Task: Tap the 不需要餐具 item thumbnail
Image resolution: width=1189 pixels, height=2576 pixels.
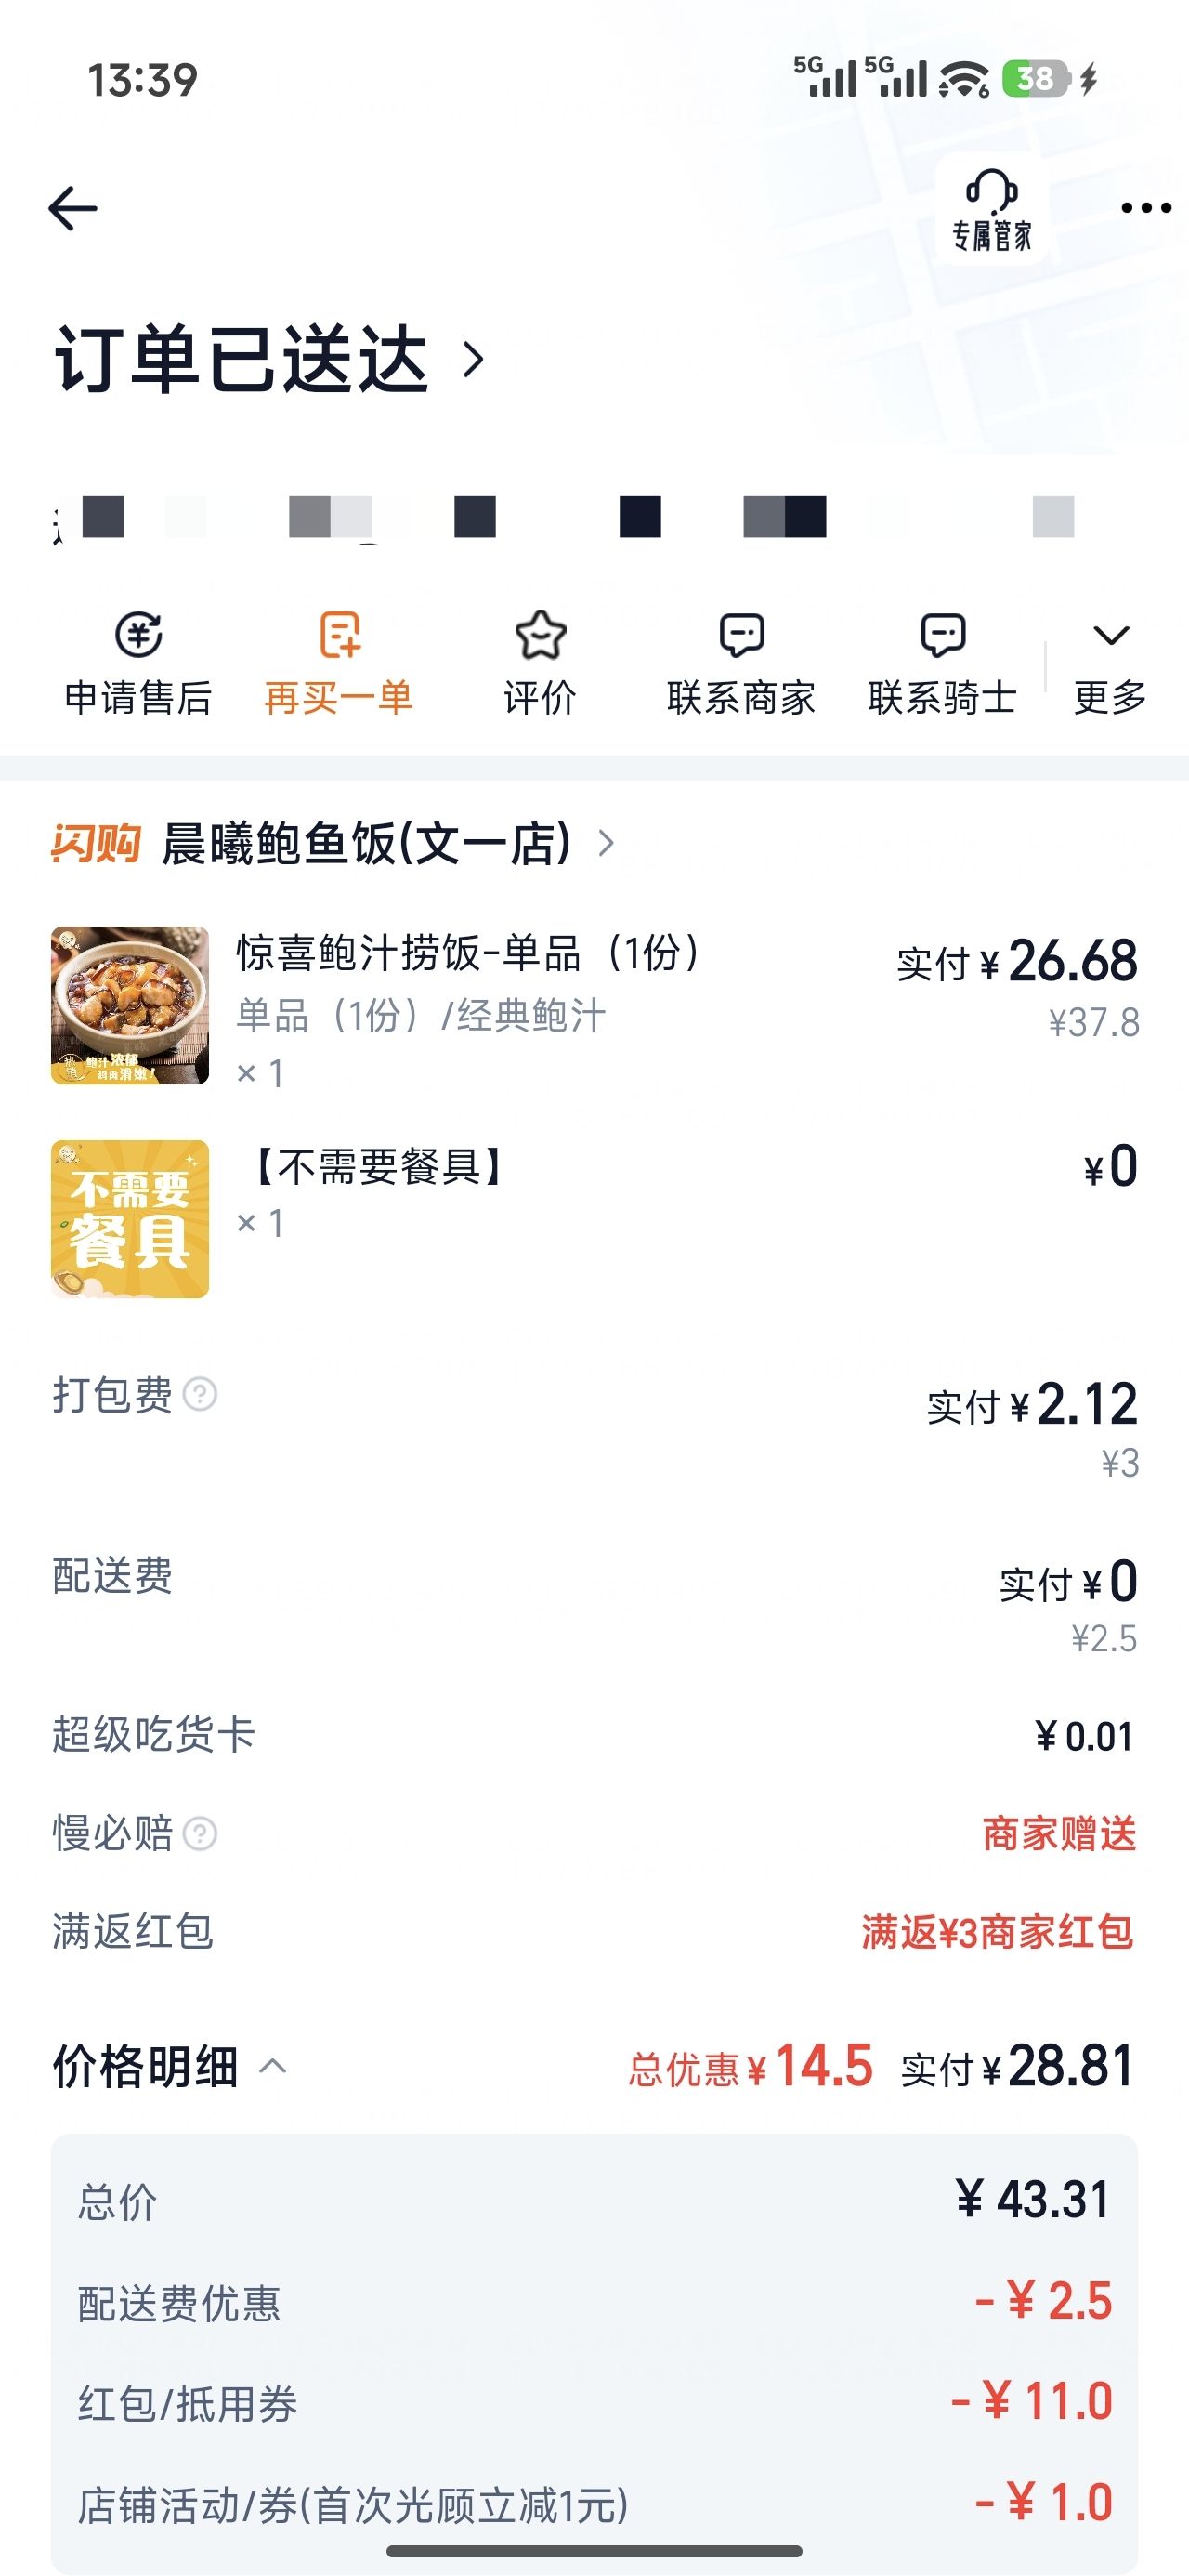Action: pyautogui.click(x=130, y=1219)
